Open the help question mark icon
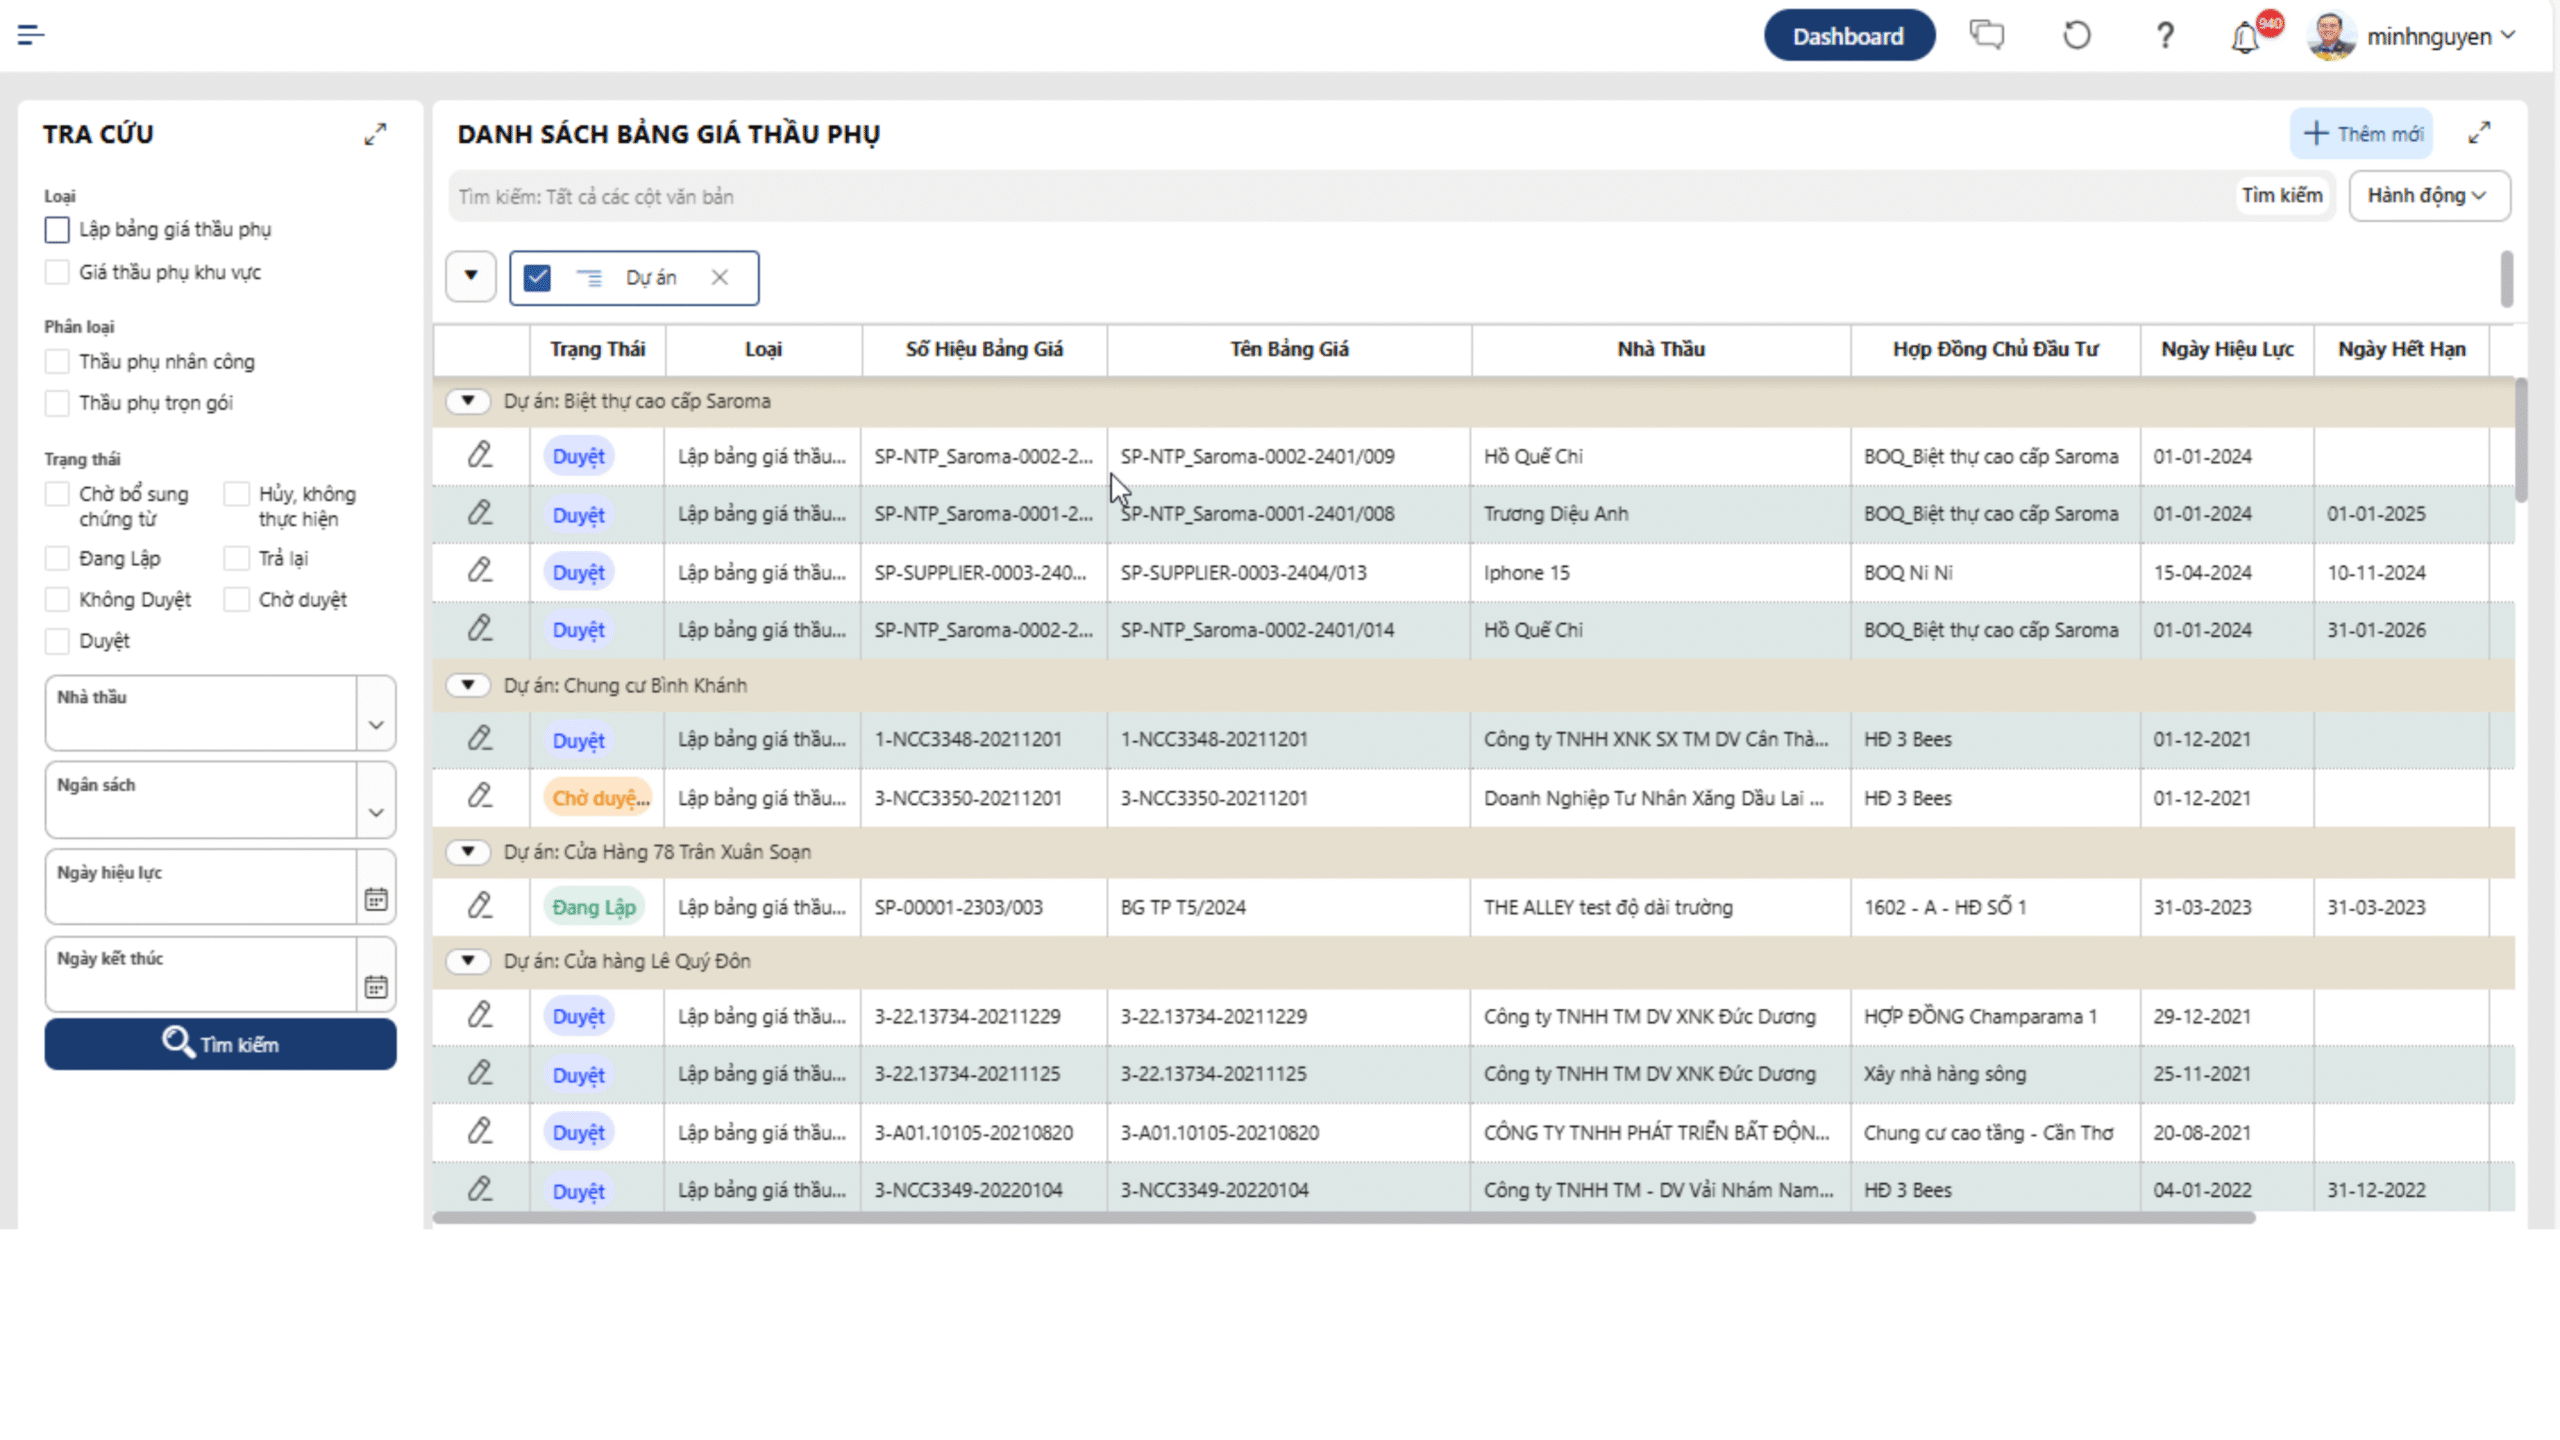2560x1440 pixels. click(x=2165, y=36)
